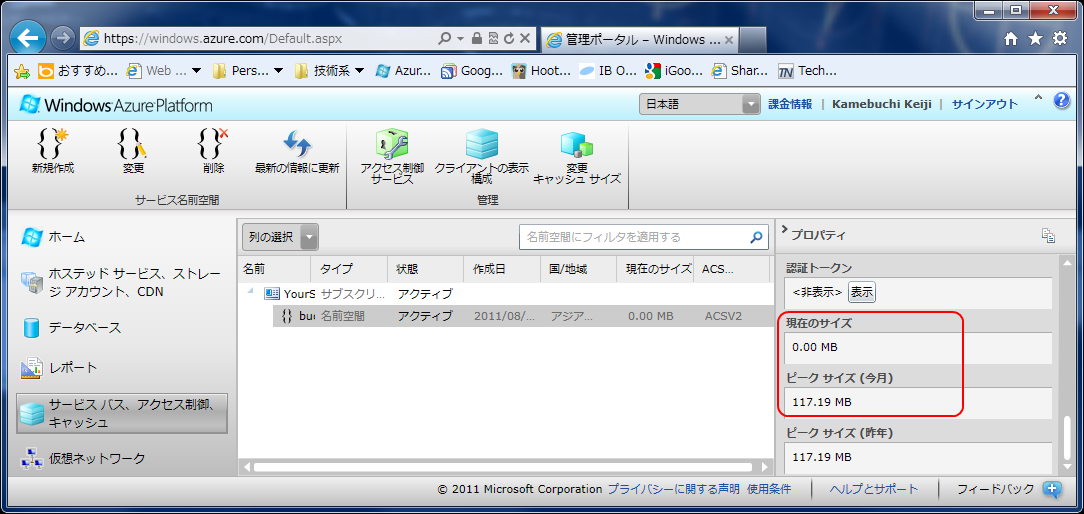The image size is (1084, 514).
Task: Open 列の選択 column chooser dropdown
Action: click(280, 237)
